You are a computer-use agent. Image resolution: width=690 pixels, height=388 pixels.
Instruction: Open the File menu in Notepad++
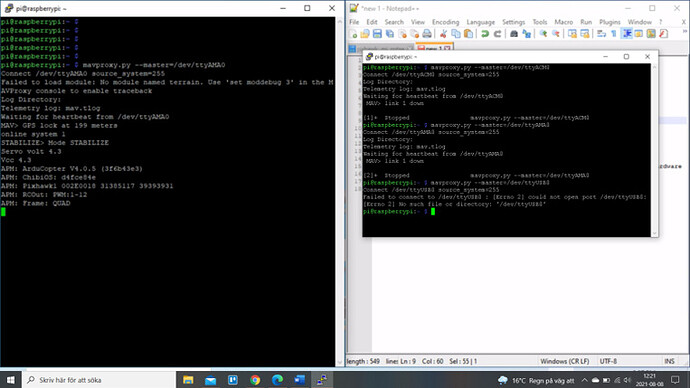click(354, 22)
